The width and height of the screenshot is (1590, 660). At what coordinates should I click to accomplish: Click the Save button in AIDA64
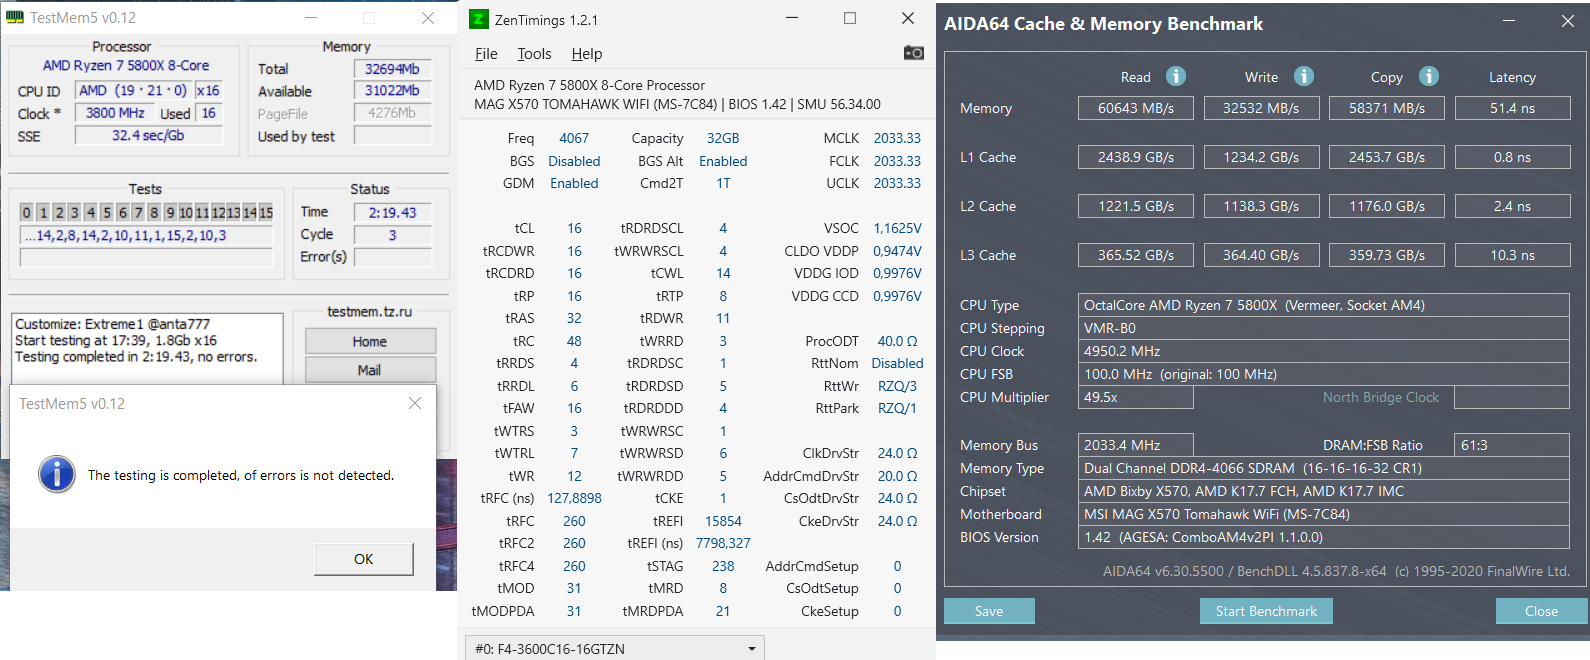989,611
